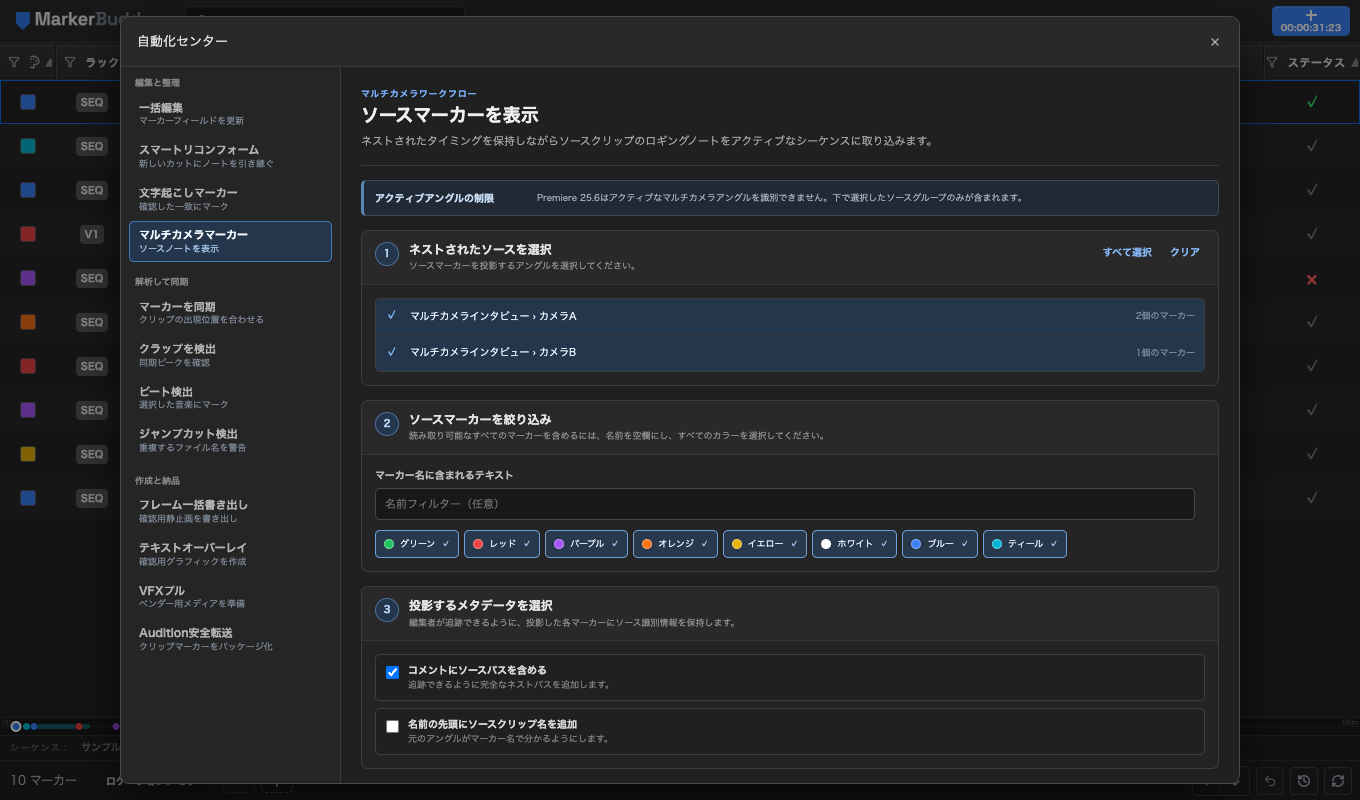The height and width of the screenshot is (800, 1360).
Task: Click the すべて選択 link
Action: (1127, 252)
